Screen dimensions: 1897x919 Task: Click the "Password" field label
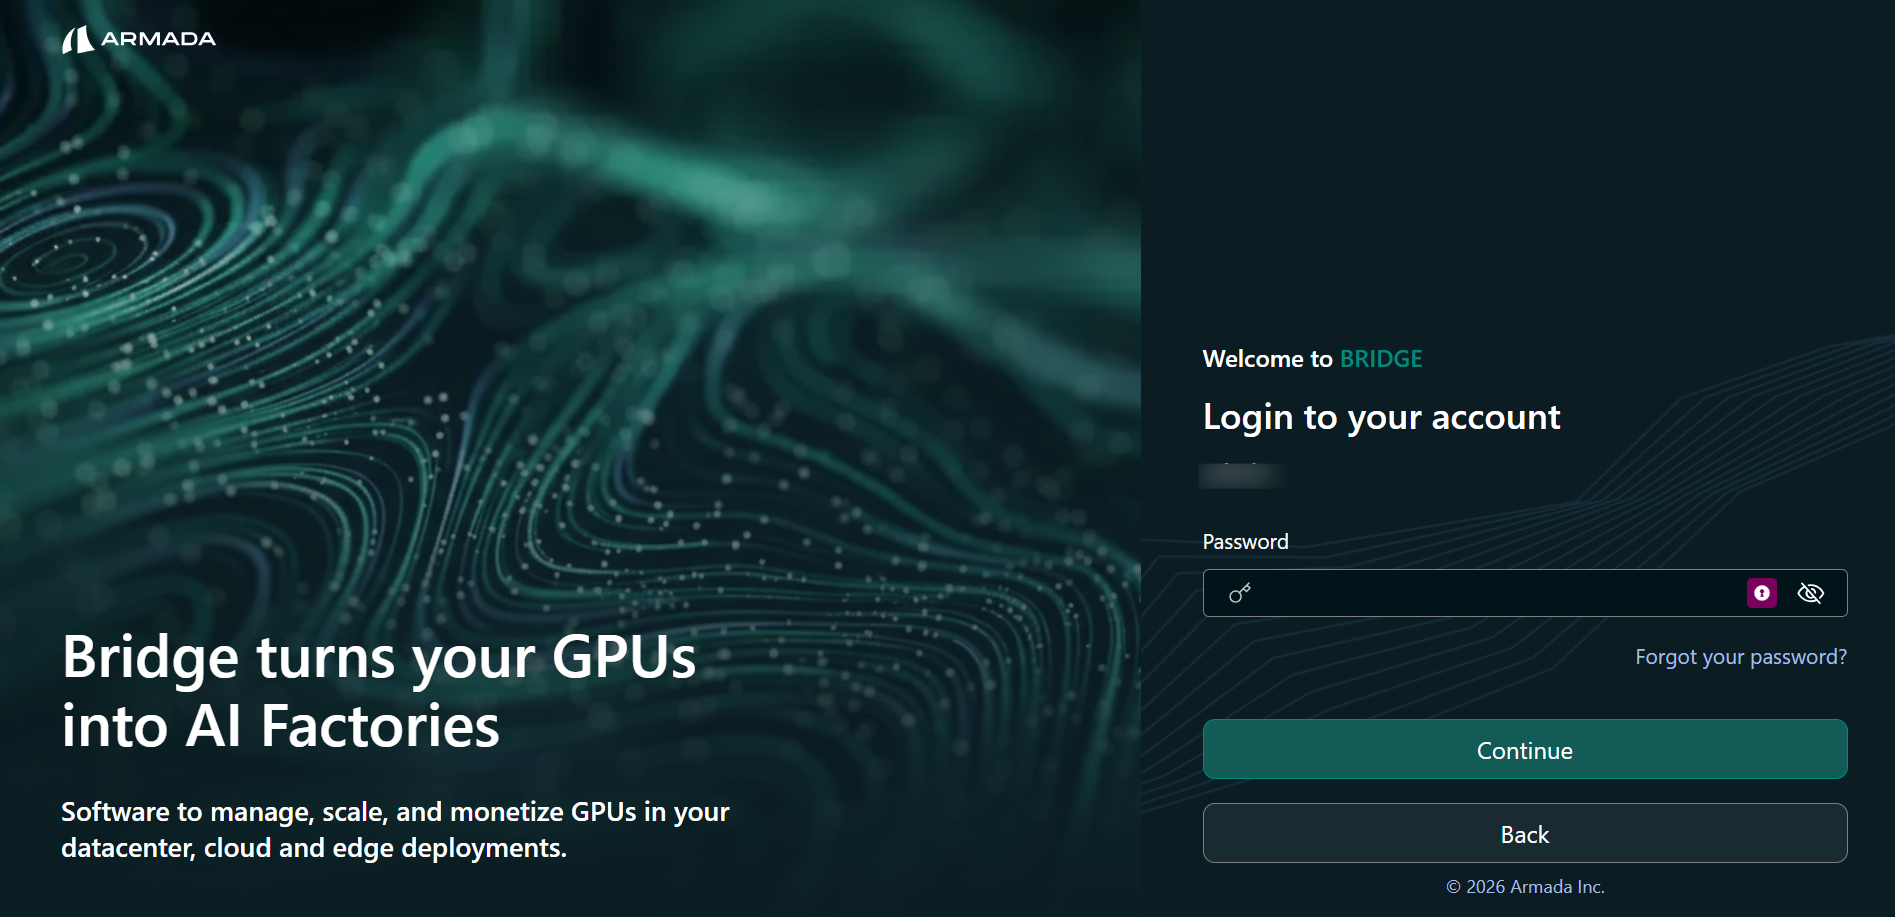(1245, 542)
